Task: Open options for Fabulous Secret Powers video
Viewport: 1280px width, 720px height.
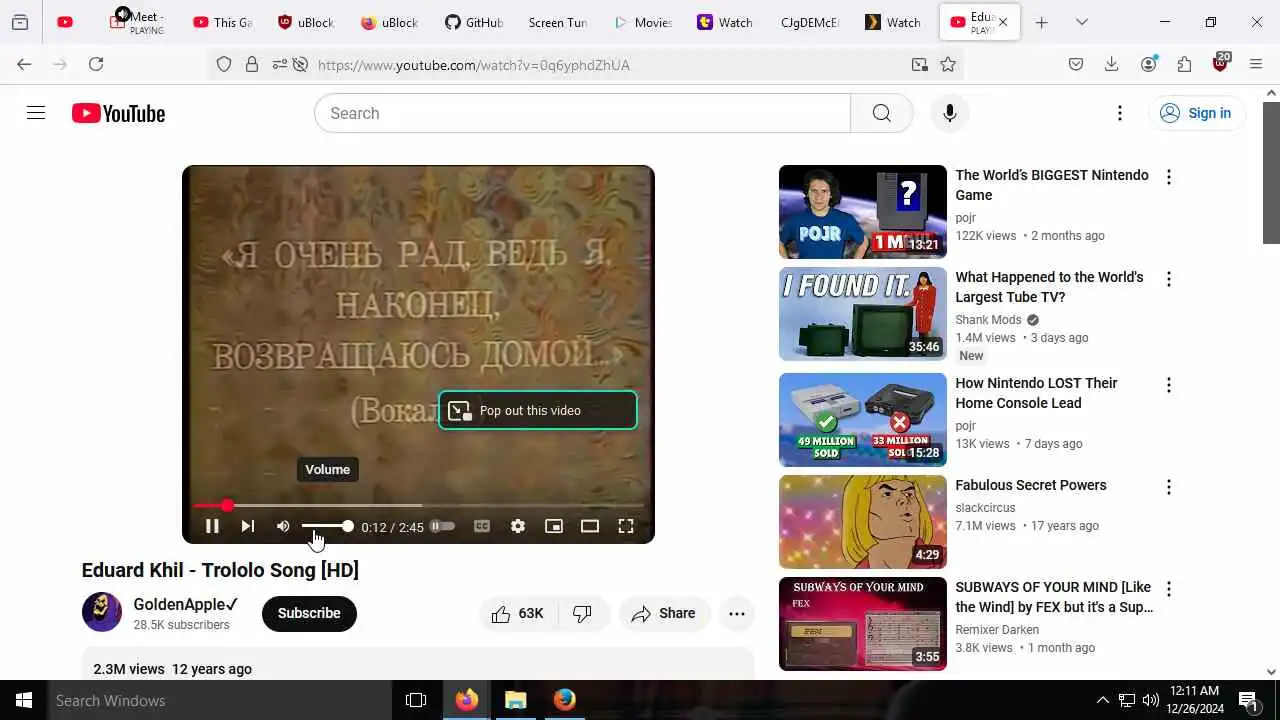Action: tap(1168, 487)
